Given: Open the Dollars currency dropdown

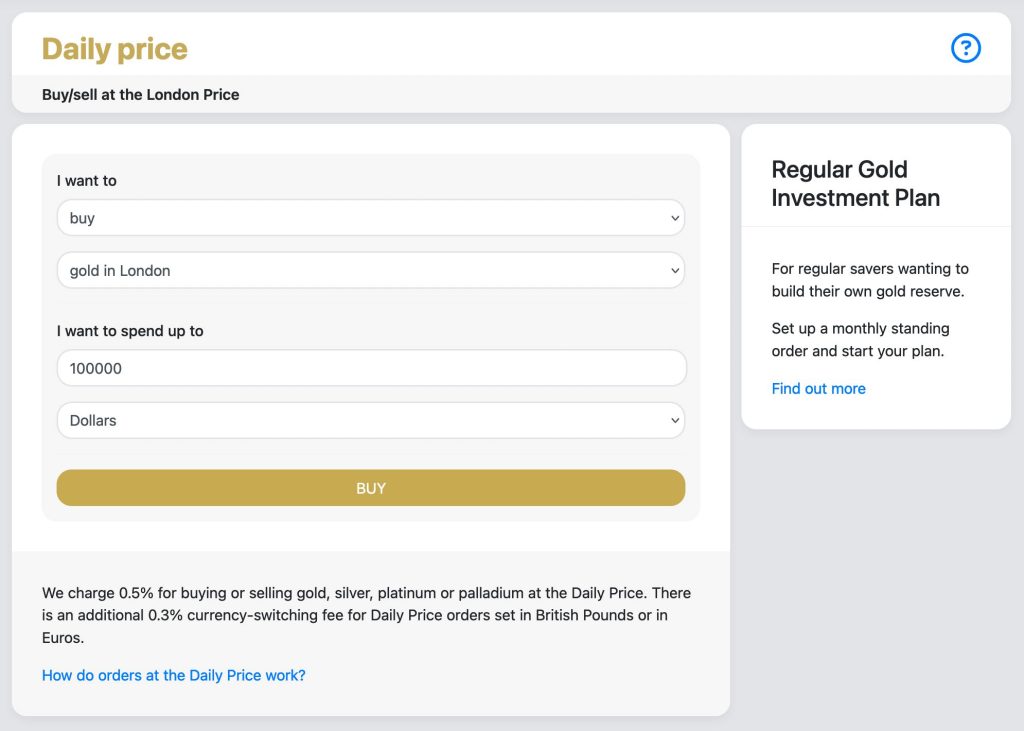Looking at the screenshot, I should pyautogui.click(x=370, y=421).
